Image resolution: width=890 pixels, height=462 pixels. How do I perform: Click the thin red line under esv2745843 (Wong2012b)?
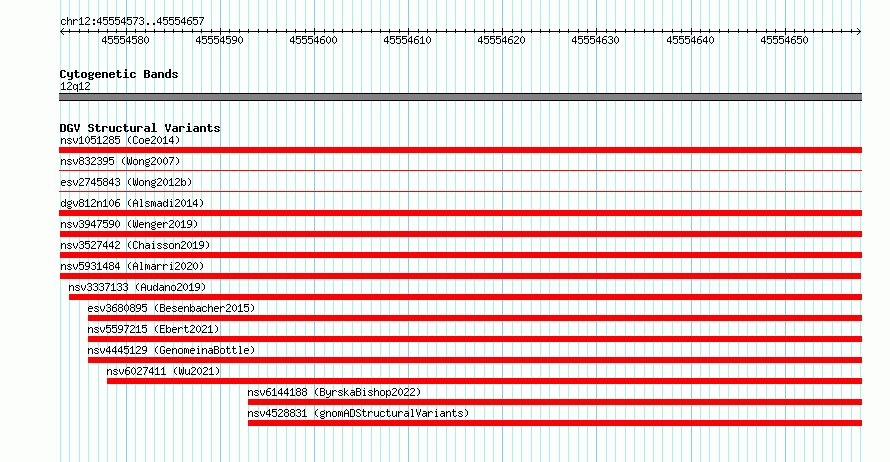pos(460,191)
